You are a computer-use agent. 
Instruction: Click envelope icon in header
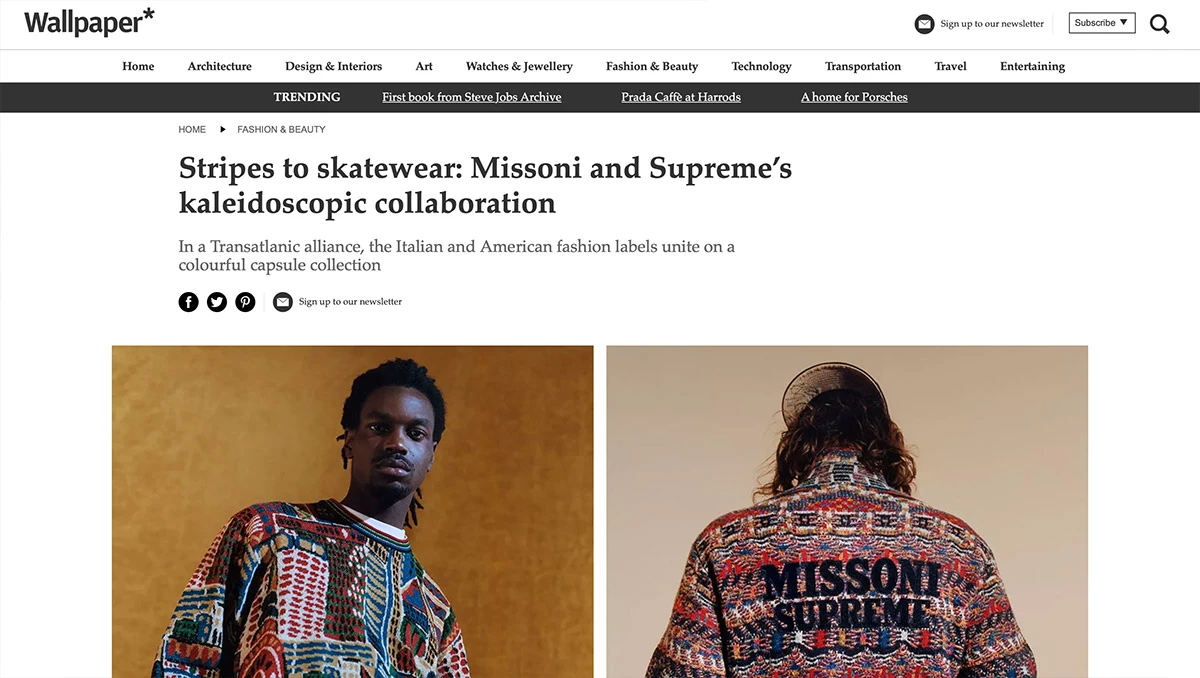coord(925,24)
